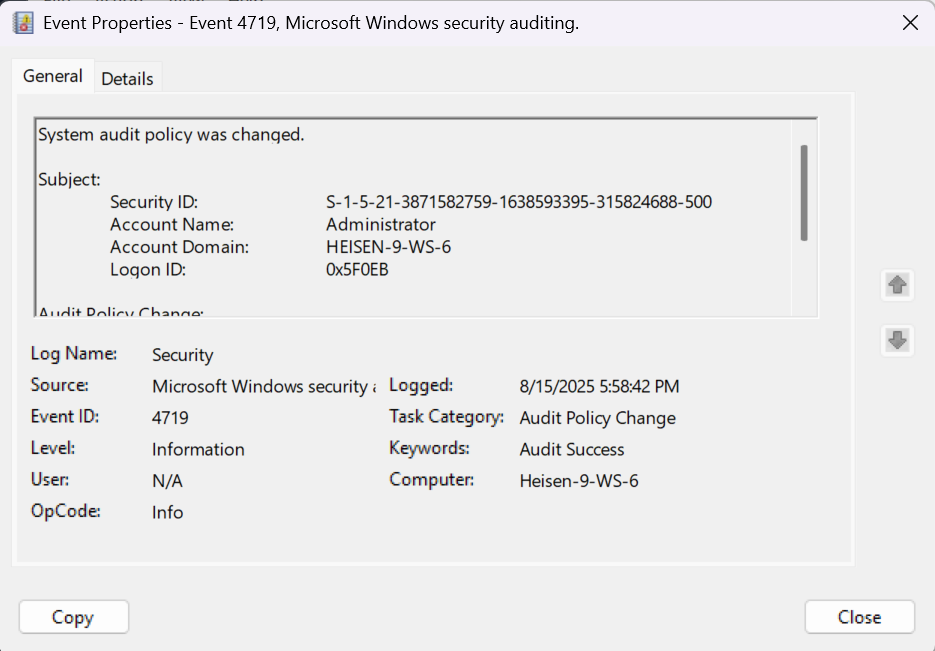Dismiss dialog with the X button
Screen dimensions: 935x651
tap(909, 22)
